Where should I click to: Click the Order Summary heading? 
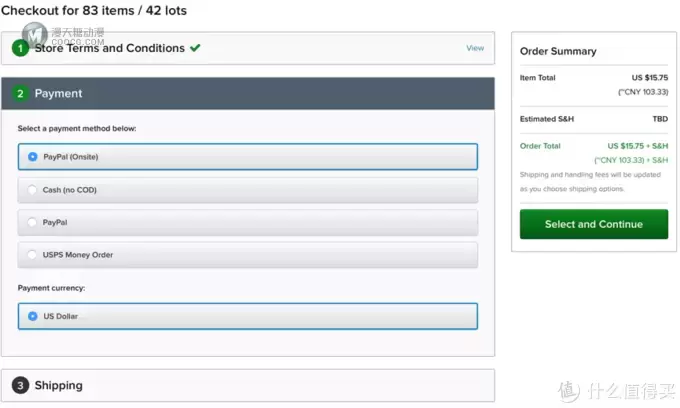(x=558, y=51)
